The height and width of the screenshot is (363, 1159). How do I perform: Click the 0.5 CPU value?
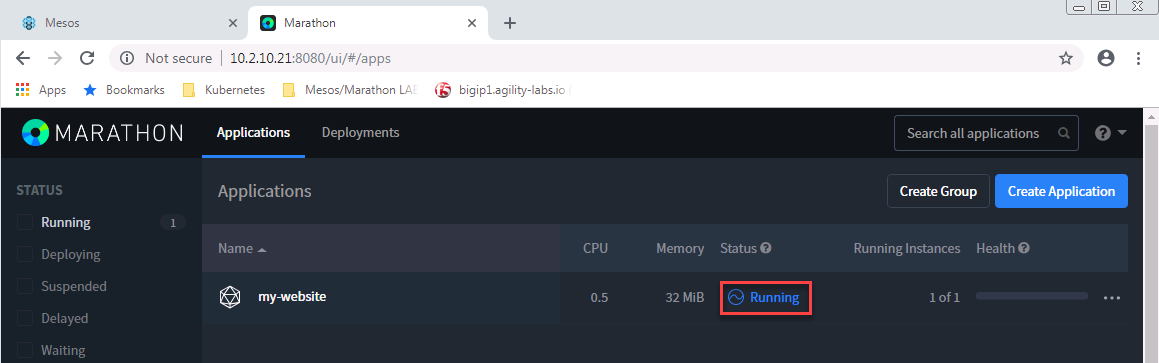pos(599,297)
